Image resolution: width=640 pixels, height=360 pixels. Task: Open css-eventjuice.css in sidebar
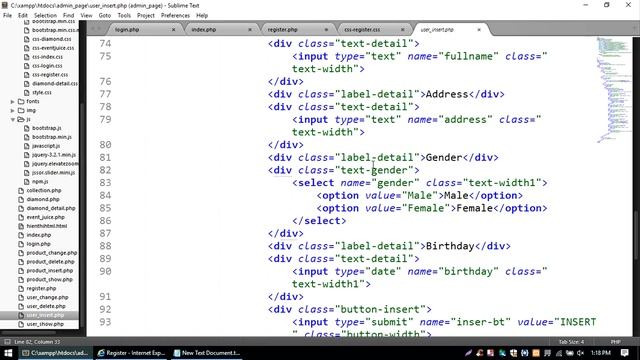tap(53, 48)
